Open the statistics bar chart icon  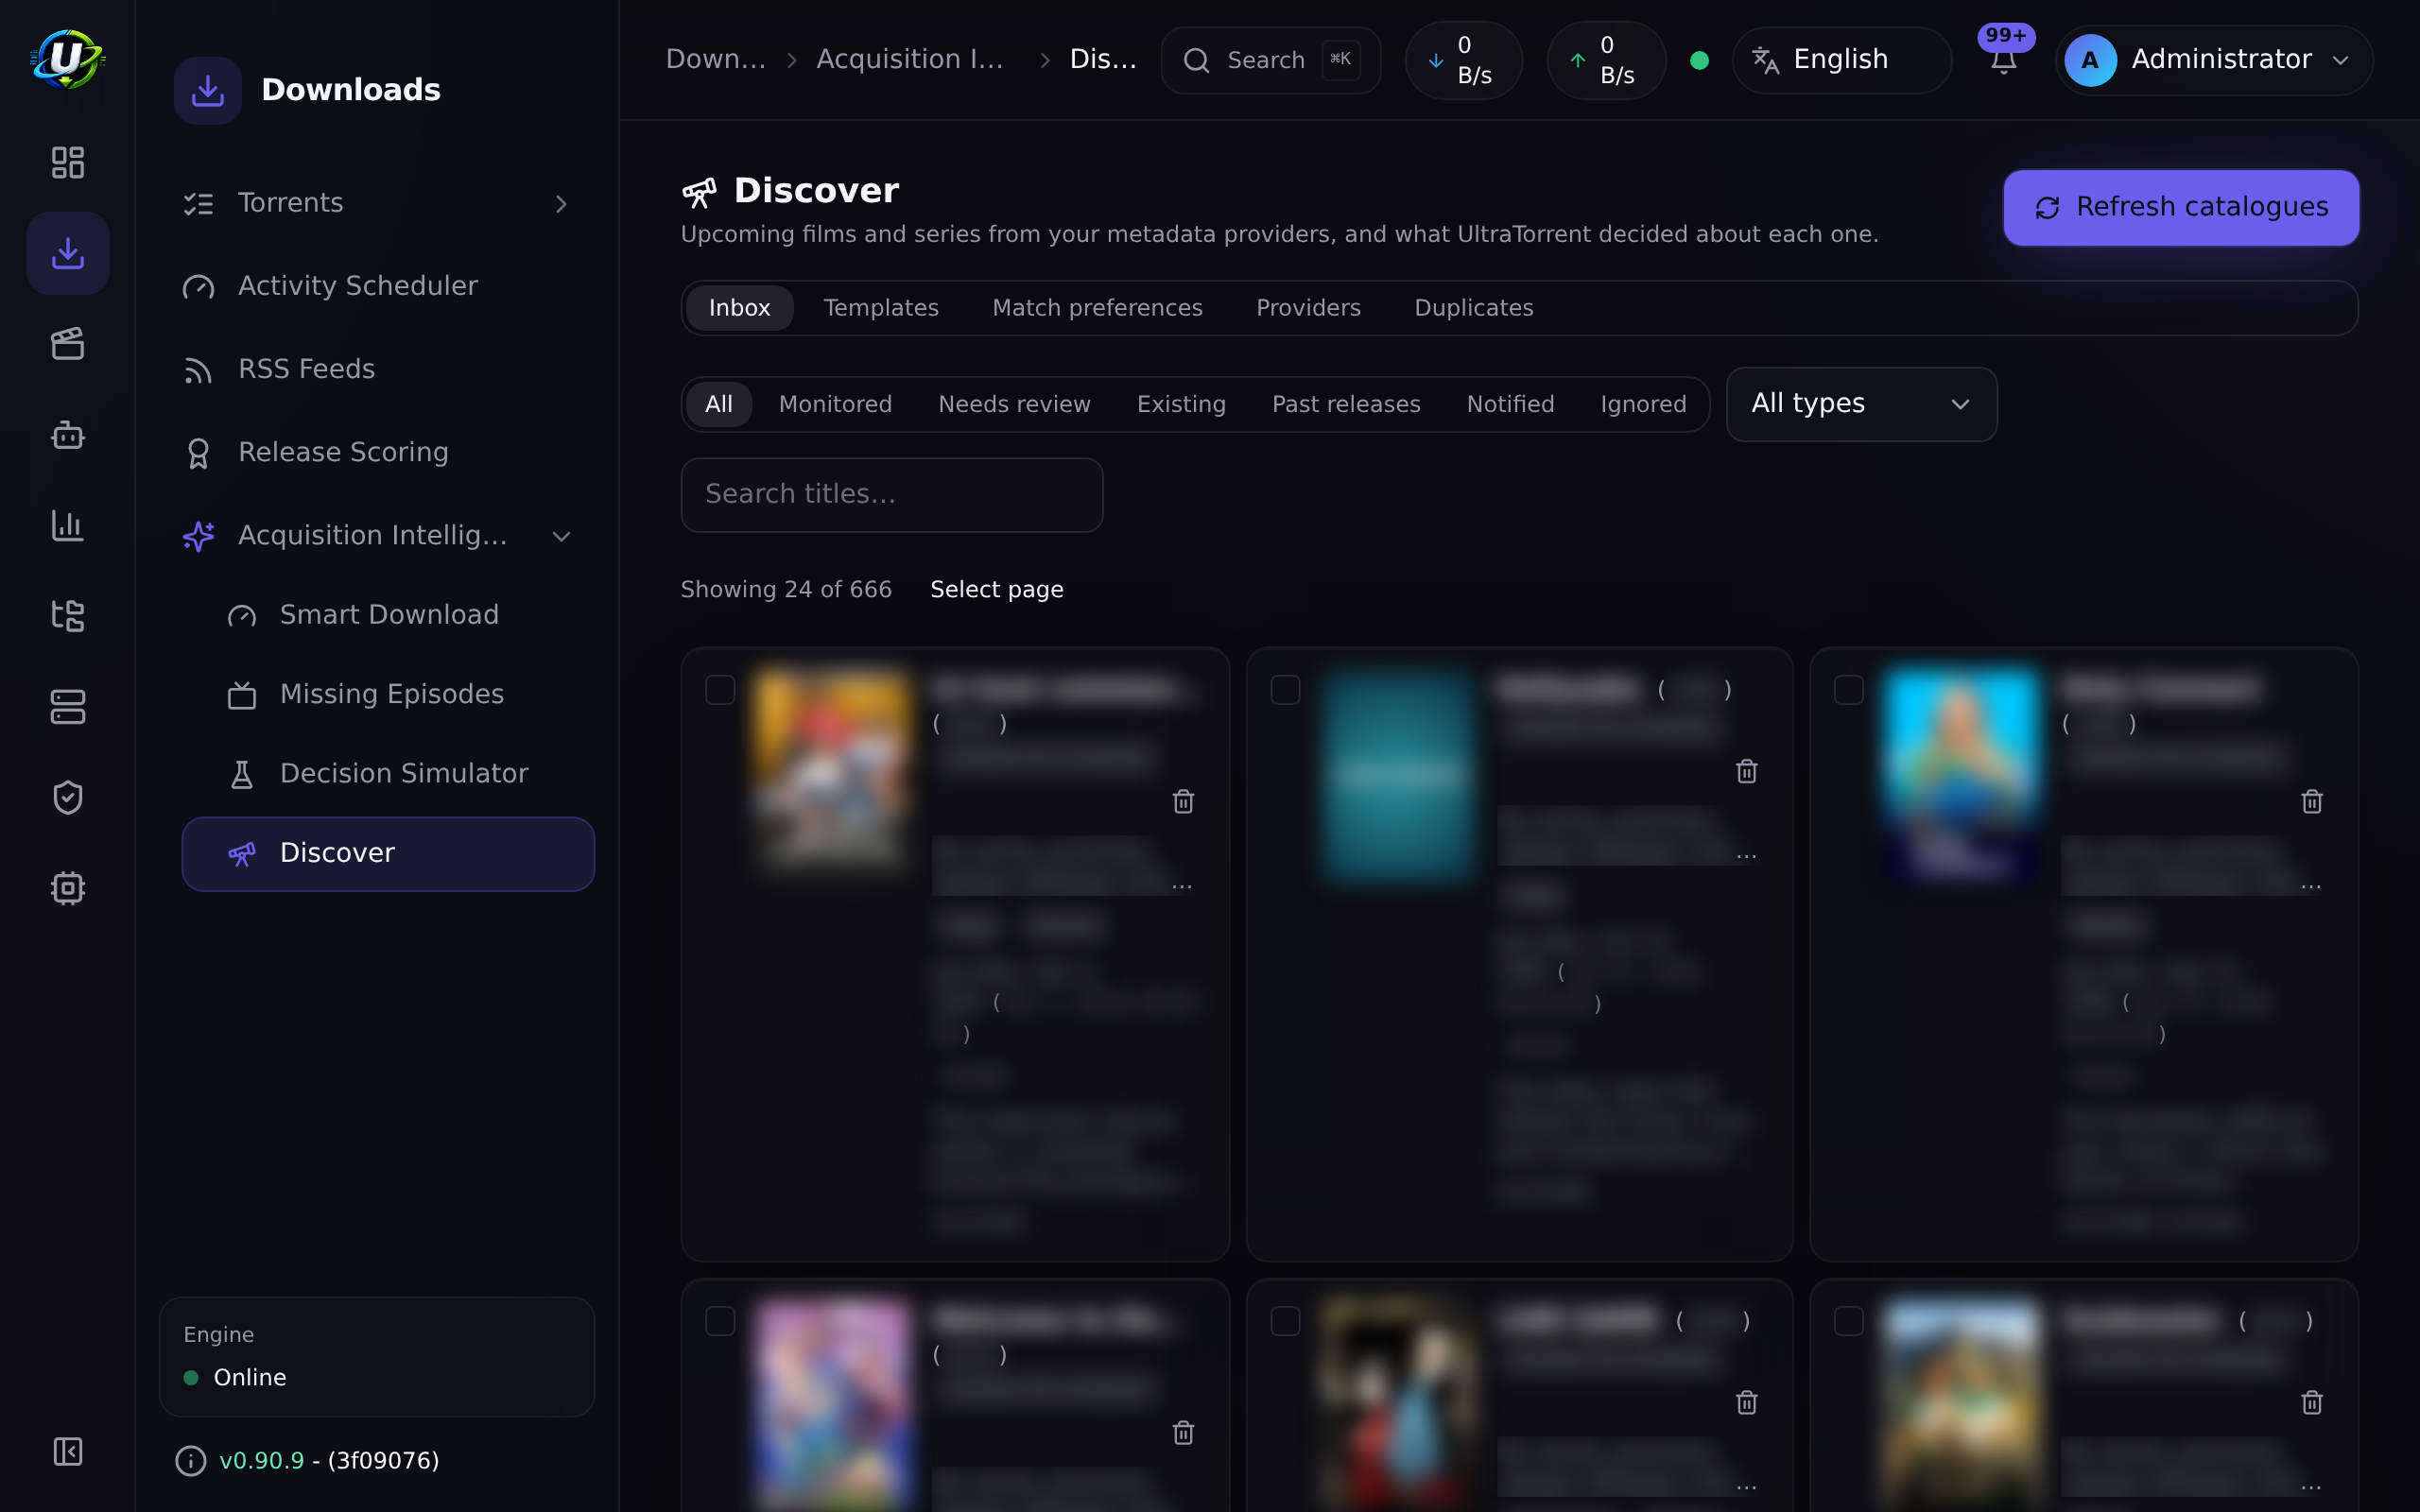pyautogui.click(x=67, y=525)
